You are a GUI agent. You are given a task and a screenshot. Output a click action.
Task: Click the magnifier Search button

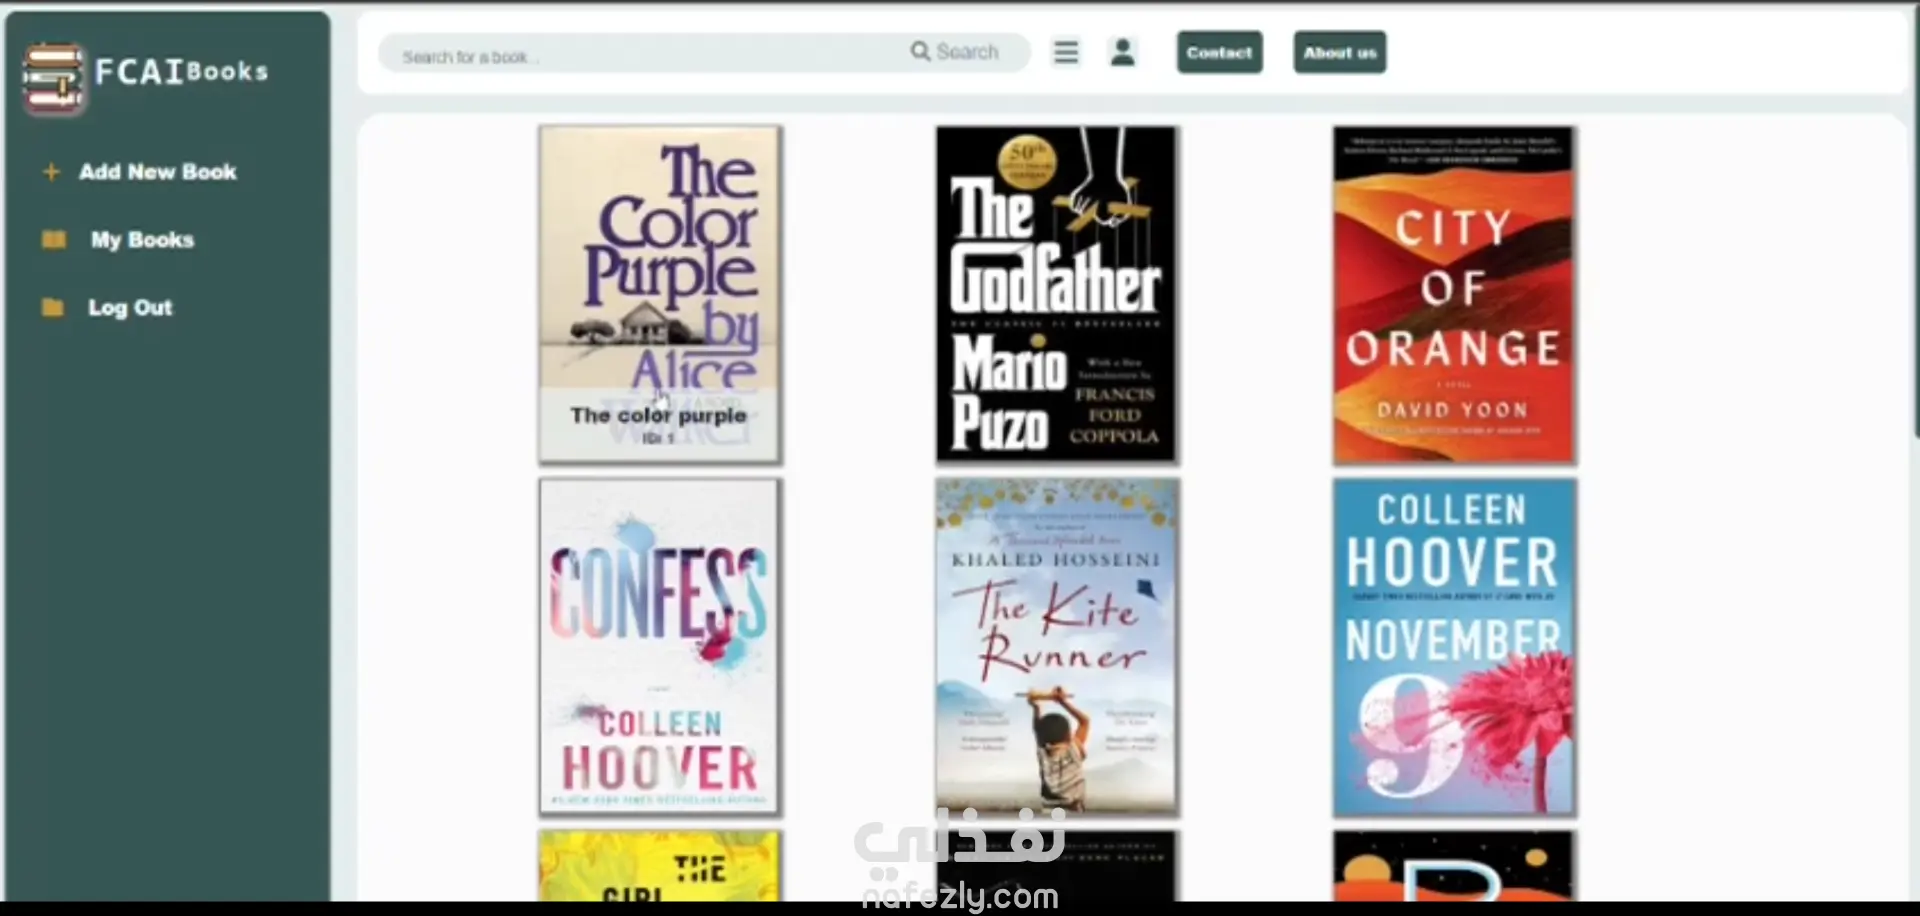(954, 52)
